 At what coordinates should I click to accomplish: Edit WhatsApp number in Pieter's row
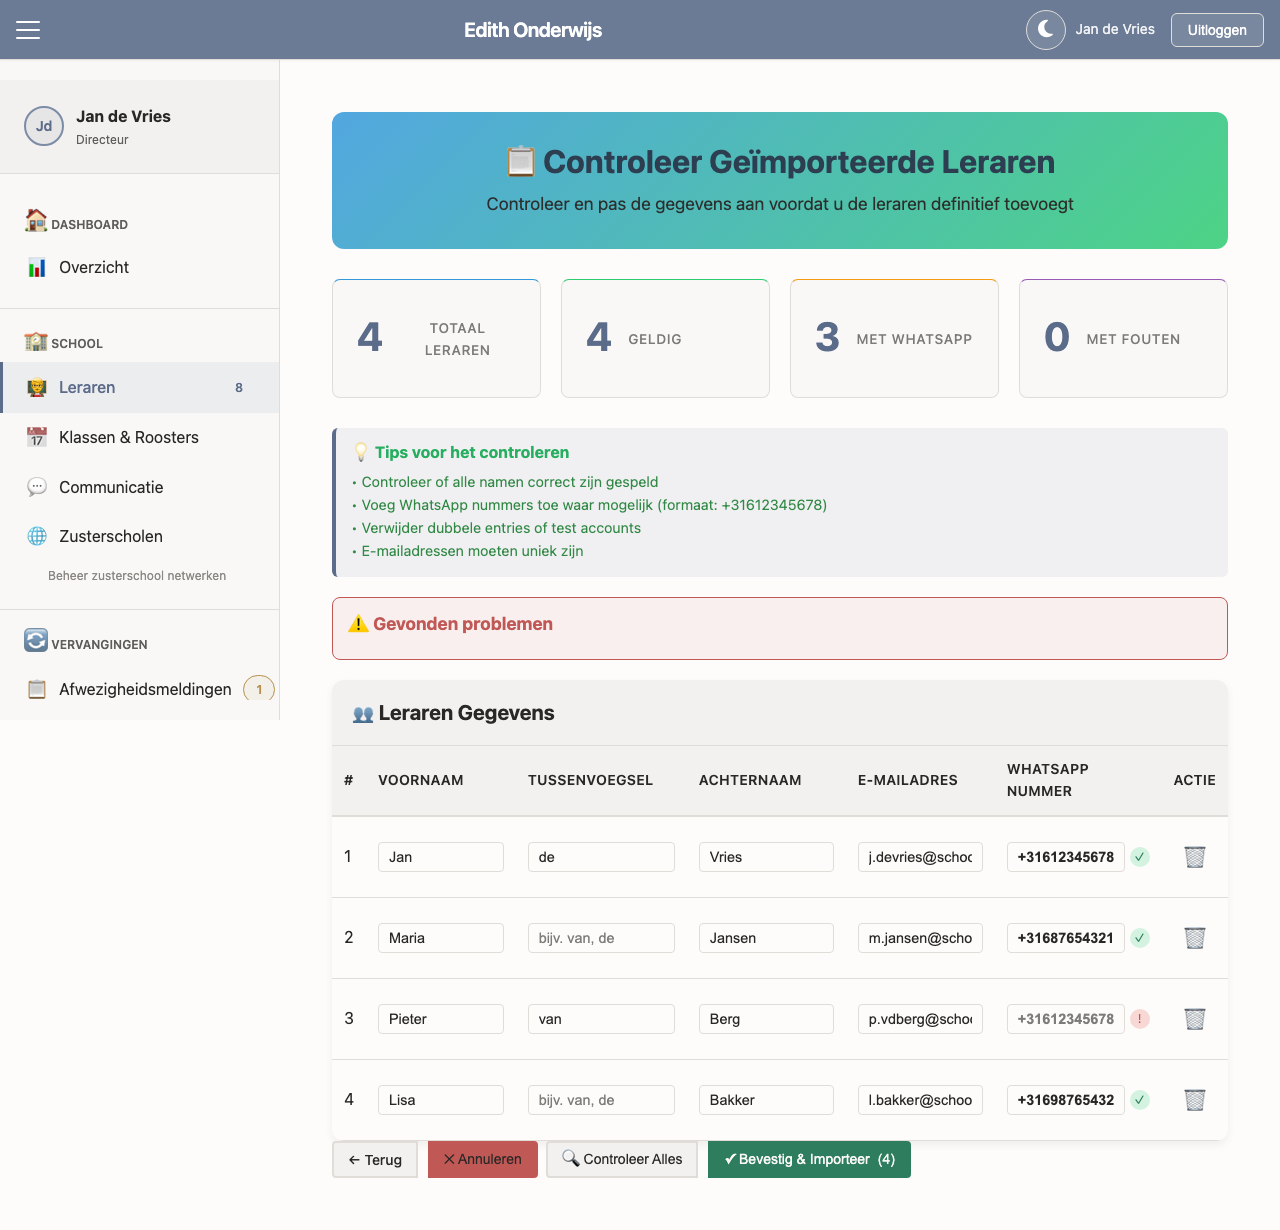[x=1066, y=1019]
